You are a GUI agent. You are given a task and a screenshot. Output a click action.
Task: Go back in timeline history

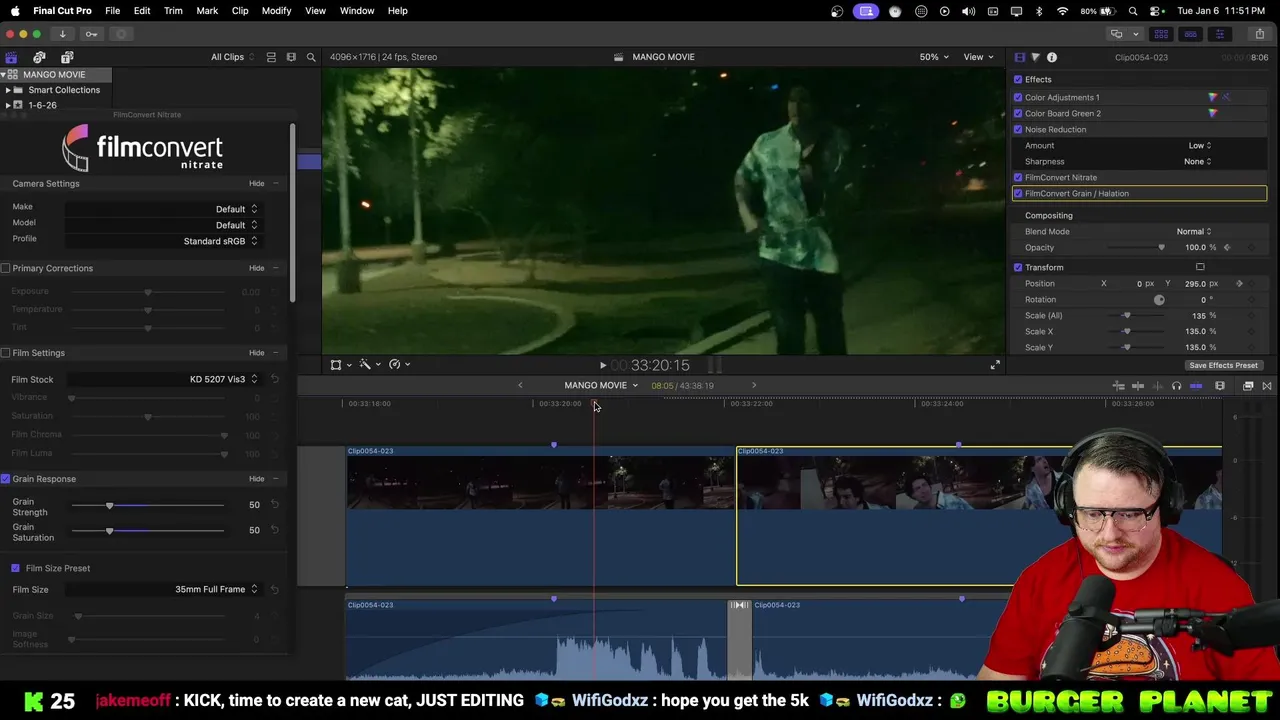pos(520,386)
